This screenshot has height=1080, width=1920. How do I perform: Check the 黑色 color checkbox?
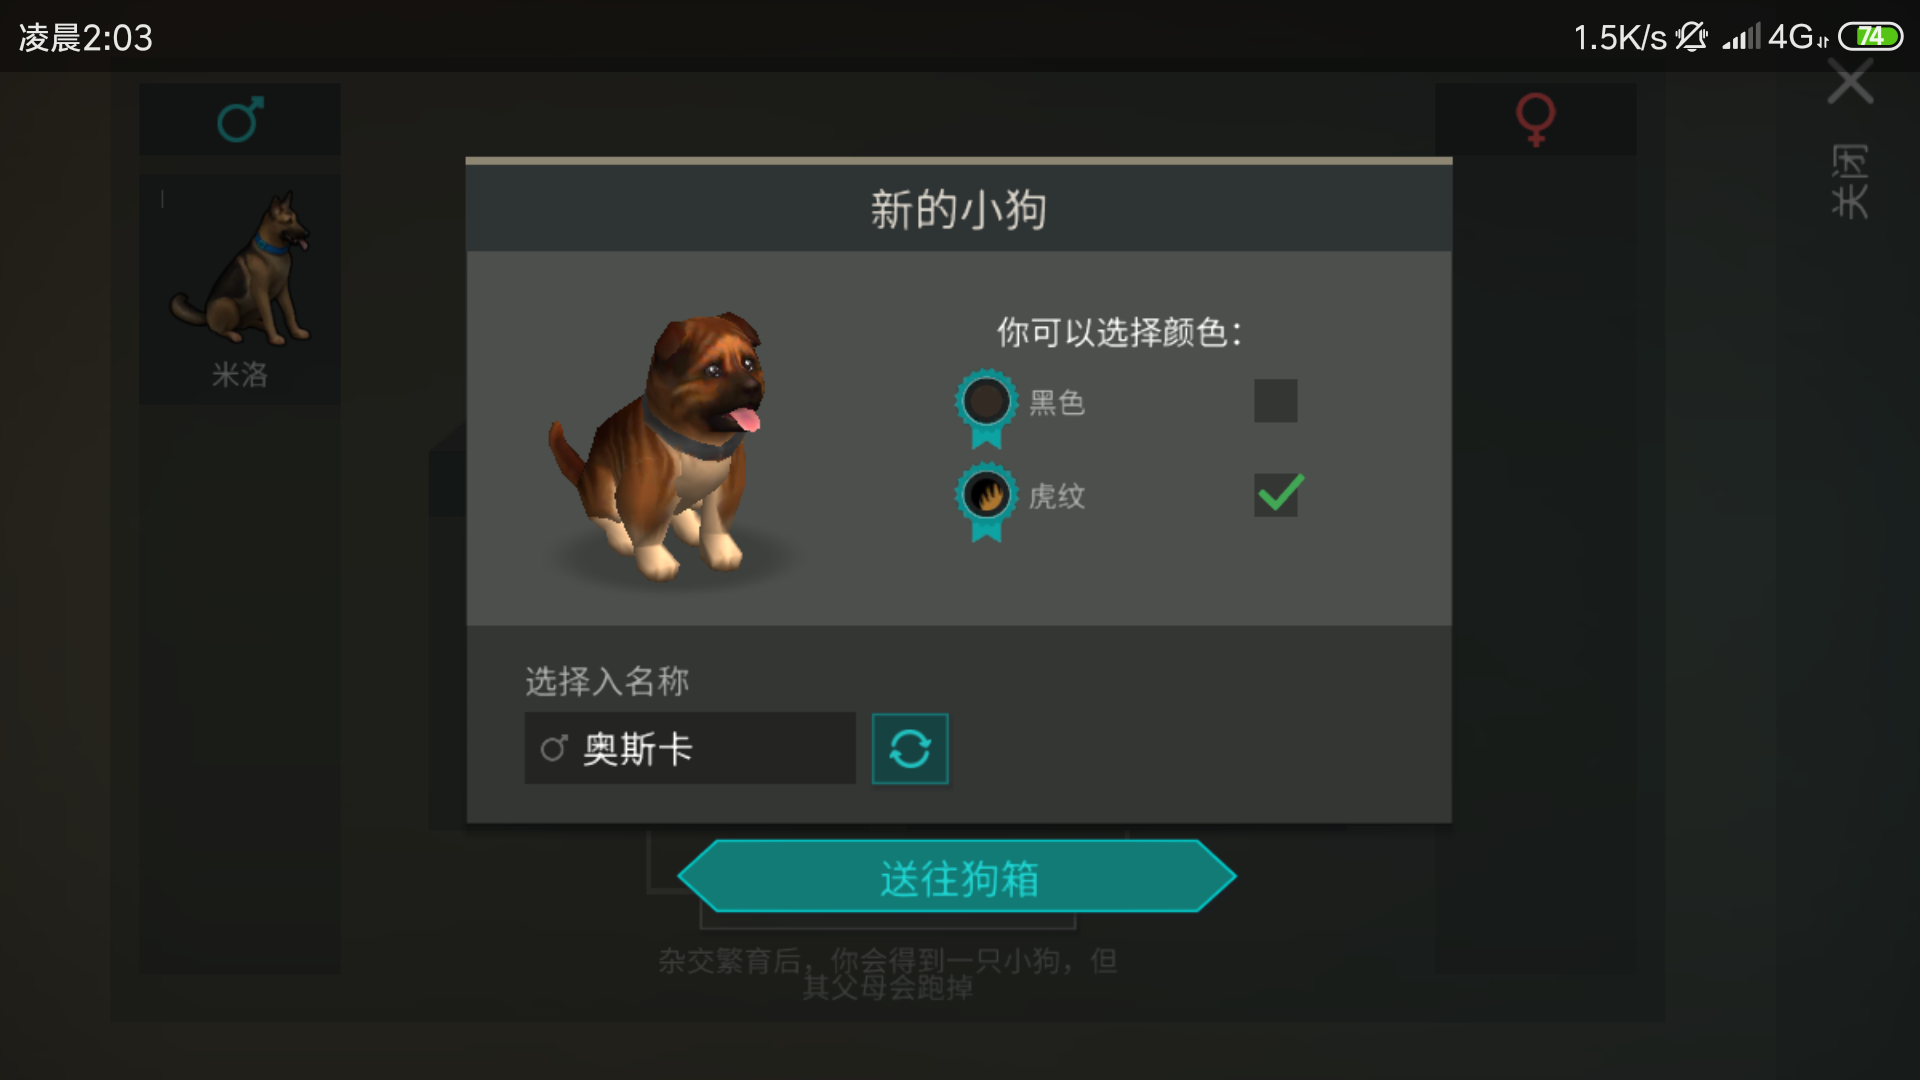pyautogui.click(x=1276, y=401)
